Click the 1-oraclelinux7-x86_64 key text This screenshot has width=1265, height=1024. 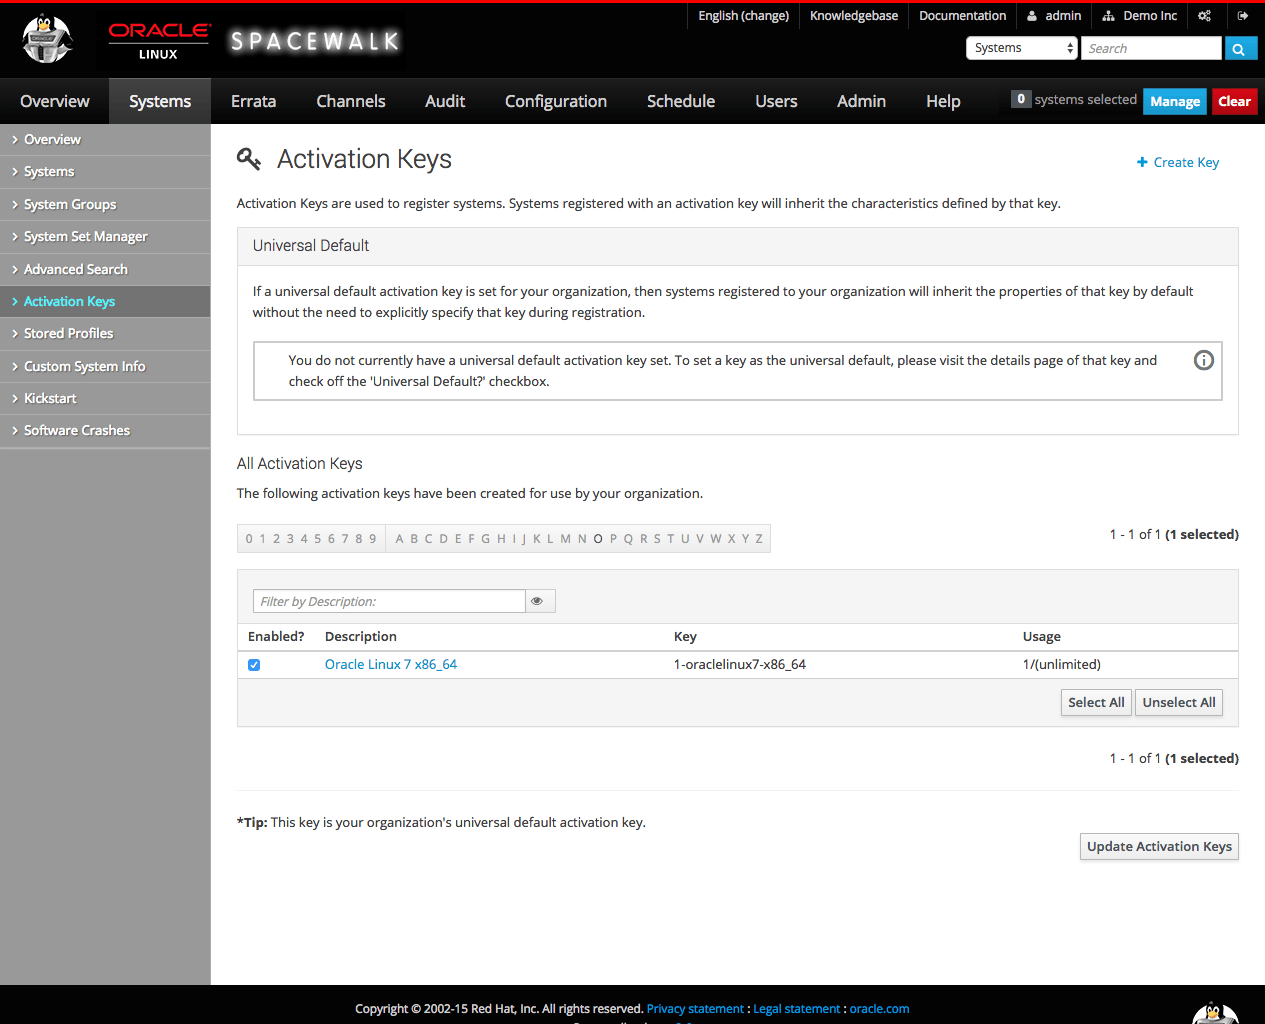(x=740, y=664)
